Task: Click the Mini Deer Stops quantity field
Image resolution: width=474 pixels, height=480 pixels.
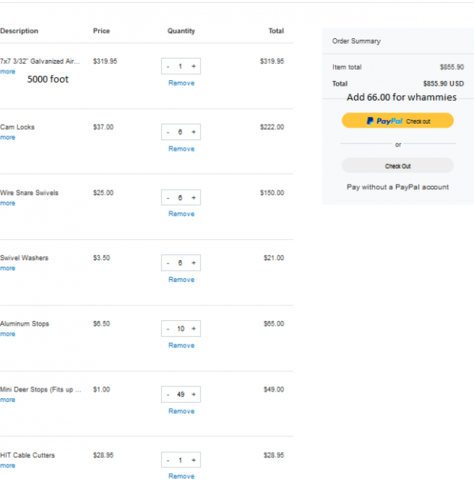Action: click(181, 395)
